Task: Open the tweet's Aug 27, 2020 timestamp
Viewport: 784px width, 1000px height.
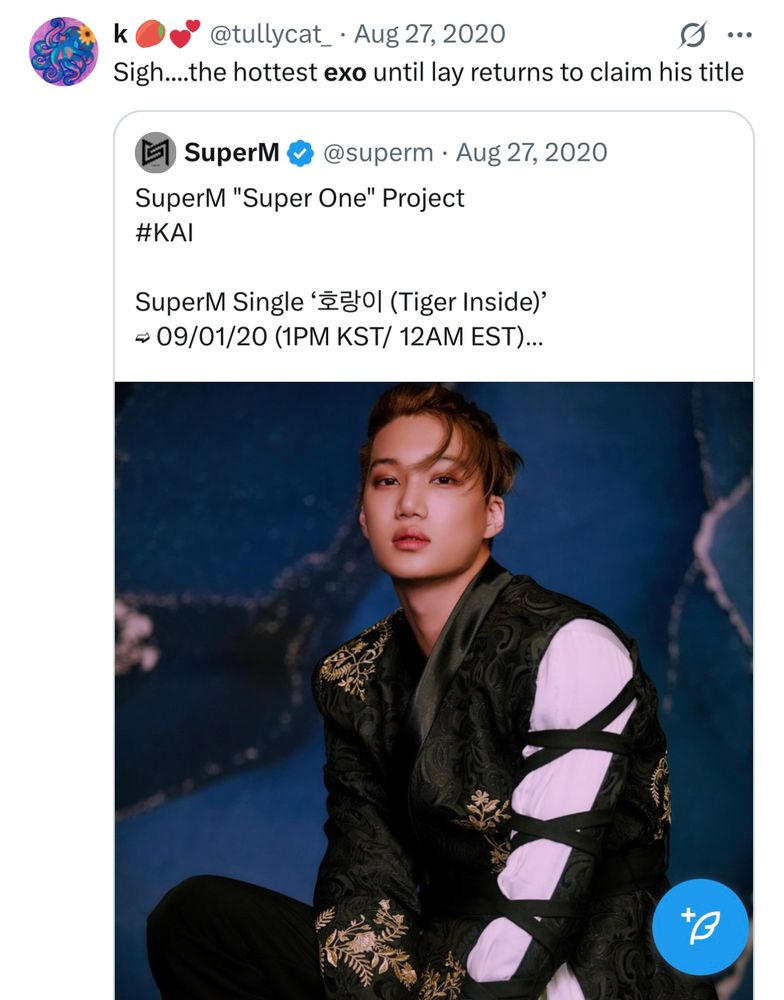Action: coord(430,34)
